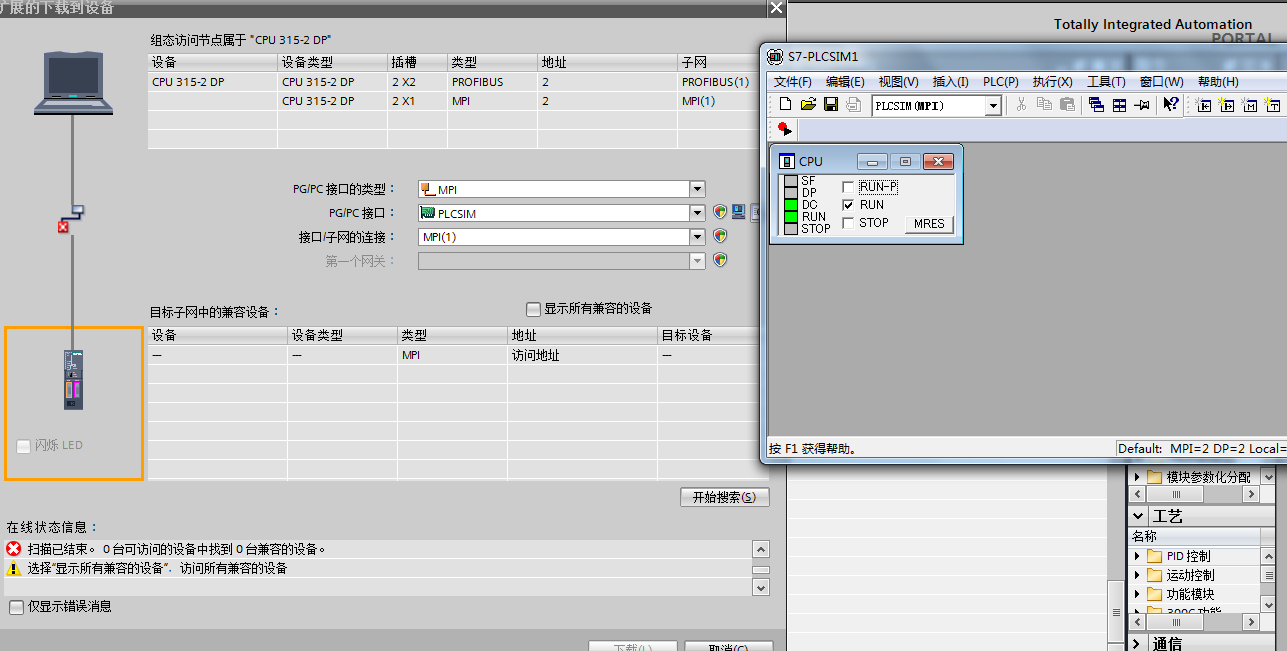Open the 执行(X) menu in PLCSIM
The image size is (1287, 651).
(x=1052, y=82)
